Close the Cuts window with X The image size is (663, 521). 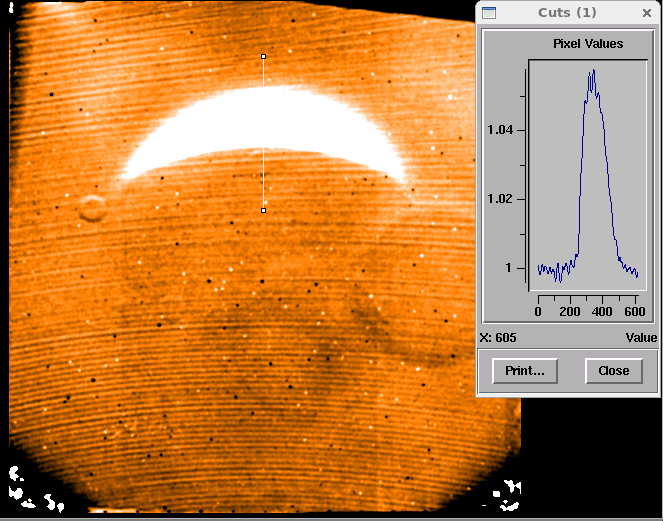pyautogui.click(x=646, y=12)
